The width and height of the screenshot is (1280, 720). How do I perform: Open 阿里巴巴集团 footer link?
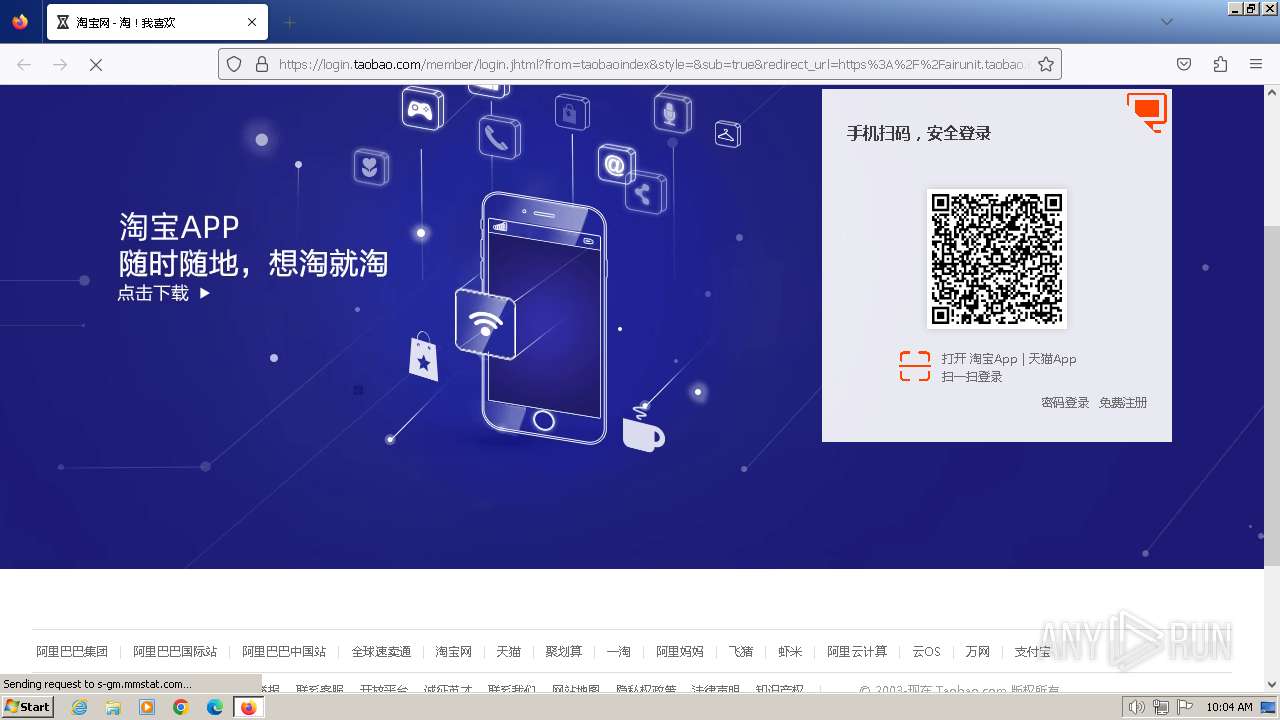72,651
